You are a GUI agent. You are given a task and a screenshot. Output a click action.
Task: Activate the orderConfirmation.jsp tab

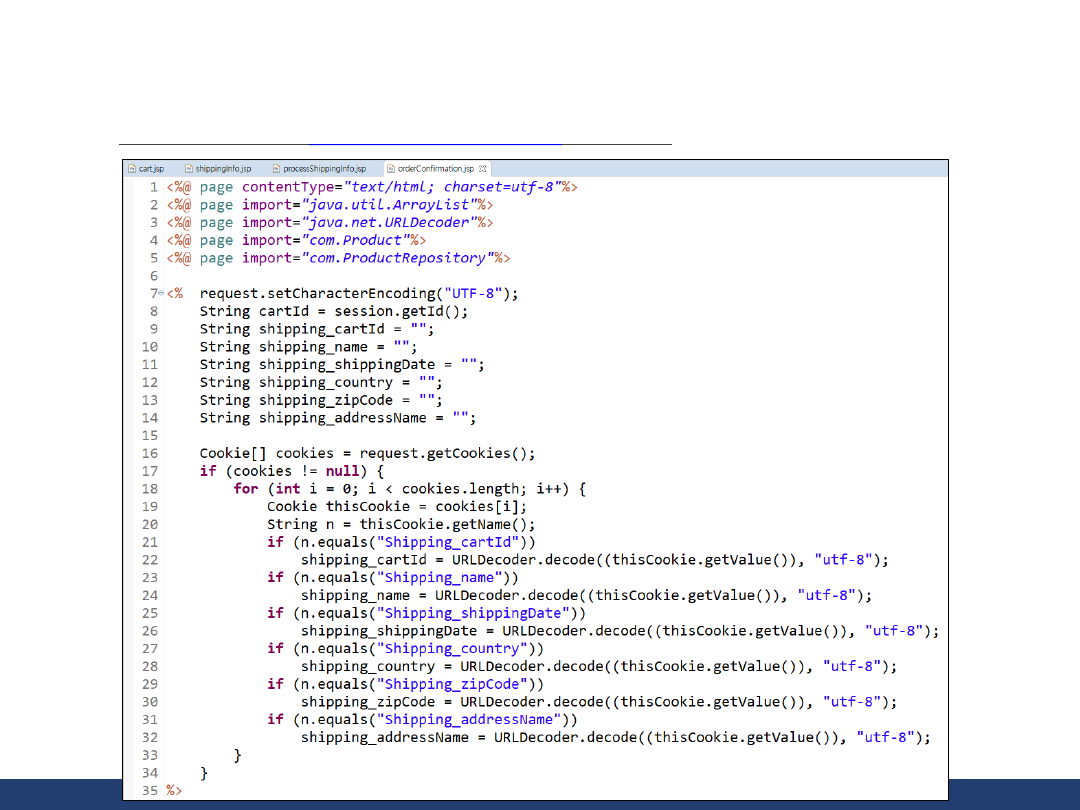[x=435, y=169]
